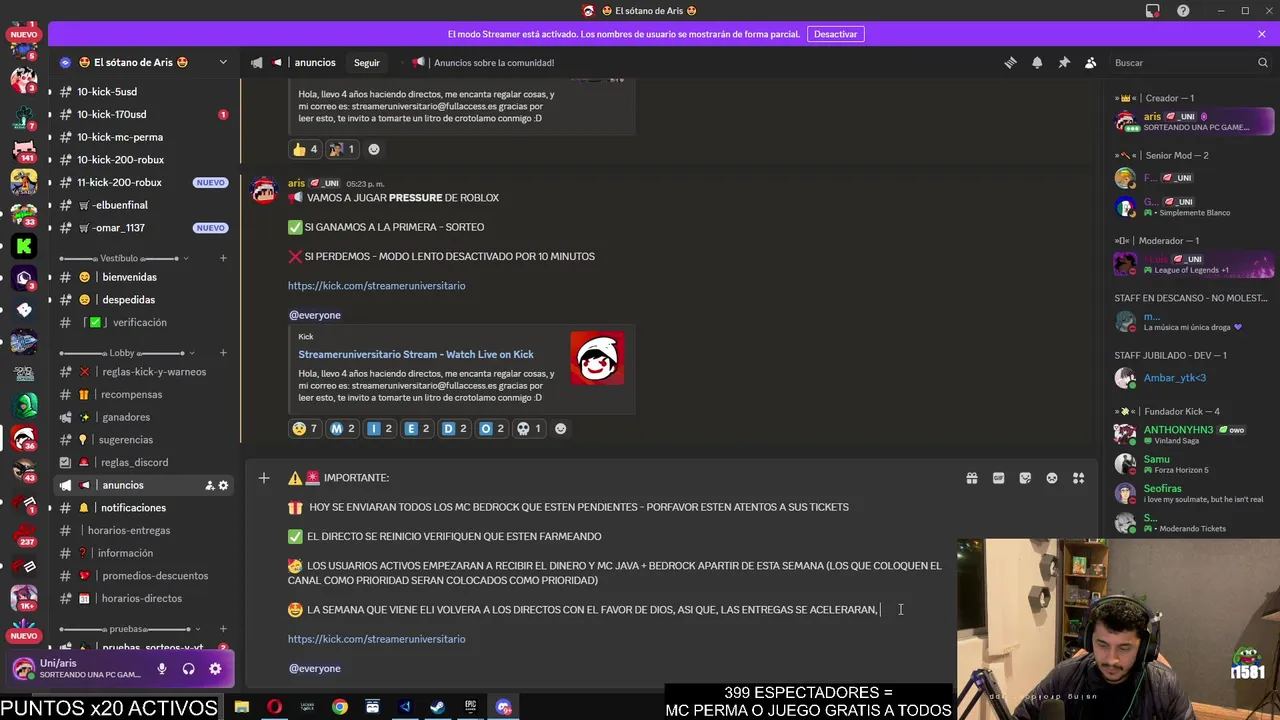The height and width of the screenshot is (720, 1280).
Task: Open notification settings bell icon
Action: pyautogui.click(x=1037, y=62)
